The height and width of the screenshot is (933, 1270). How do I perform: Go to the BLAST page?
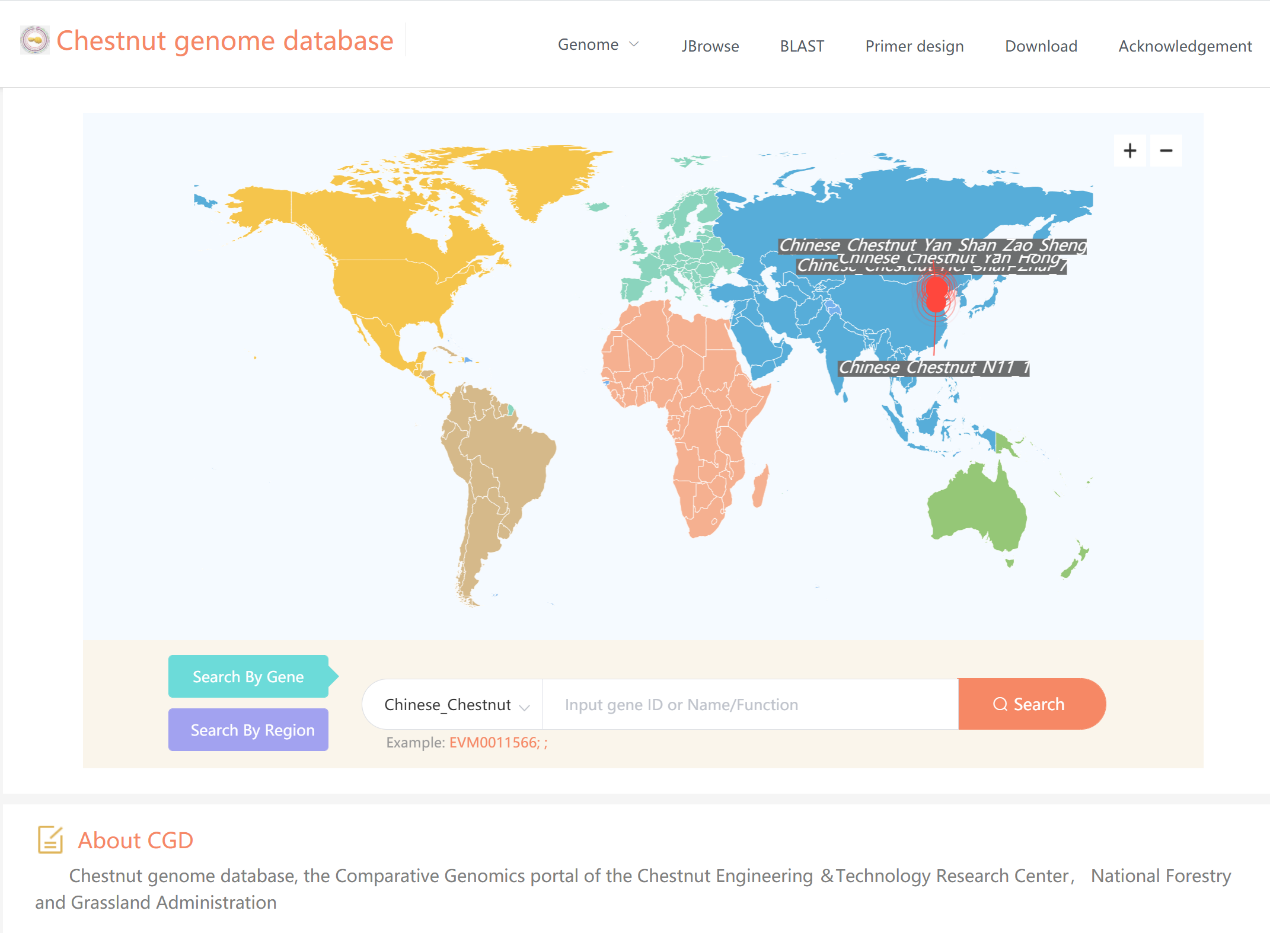pos(802,46)
